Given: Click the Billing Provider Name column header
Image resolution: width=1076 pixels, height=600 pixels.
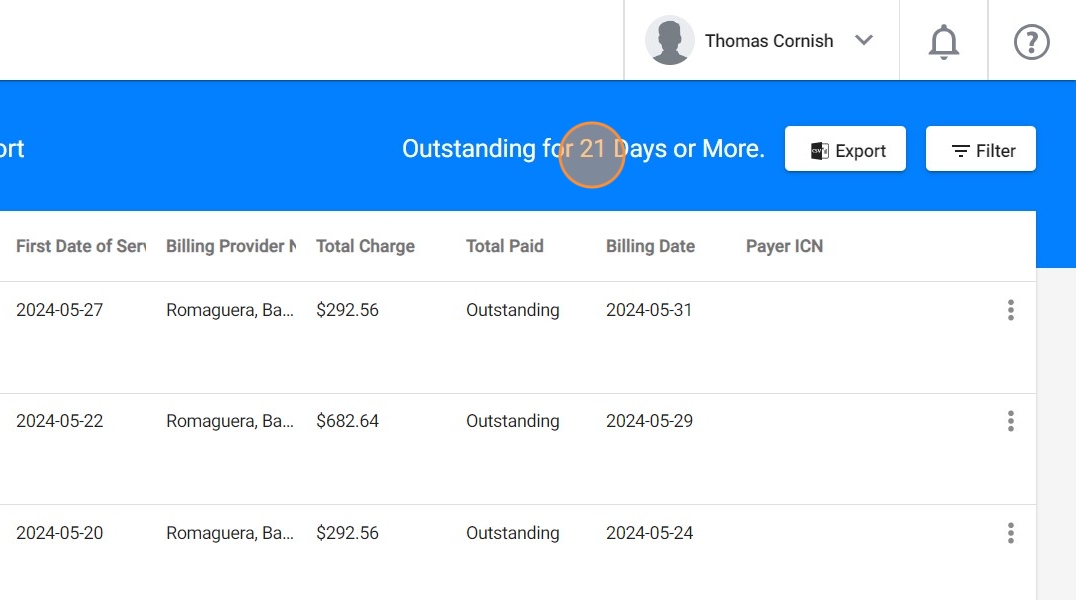Looking at the screenshot, I should point(230,246).
